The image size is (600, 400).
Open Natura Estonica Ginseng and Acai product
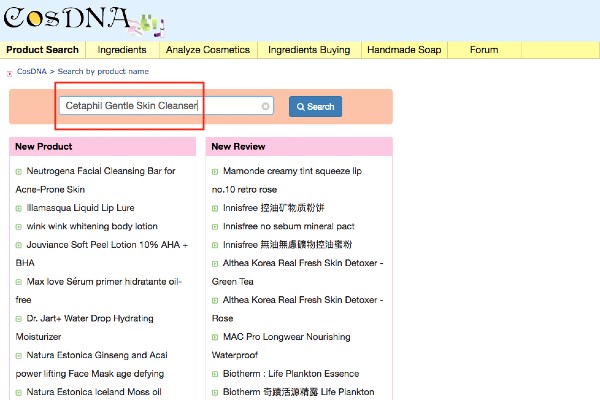point(91,364)
